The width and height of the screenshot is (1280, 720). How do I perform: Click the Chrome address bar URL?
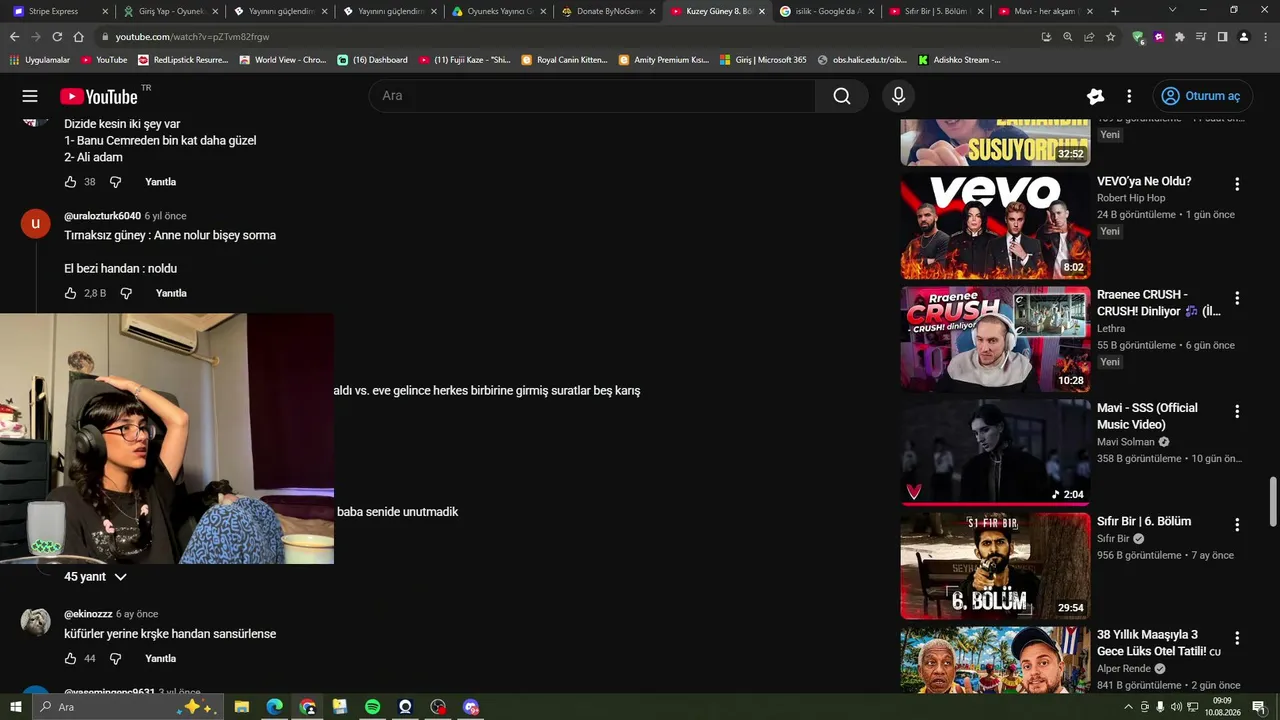[x=192, y=37]
